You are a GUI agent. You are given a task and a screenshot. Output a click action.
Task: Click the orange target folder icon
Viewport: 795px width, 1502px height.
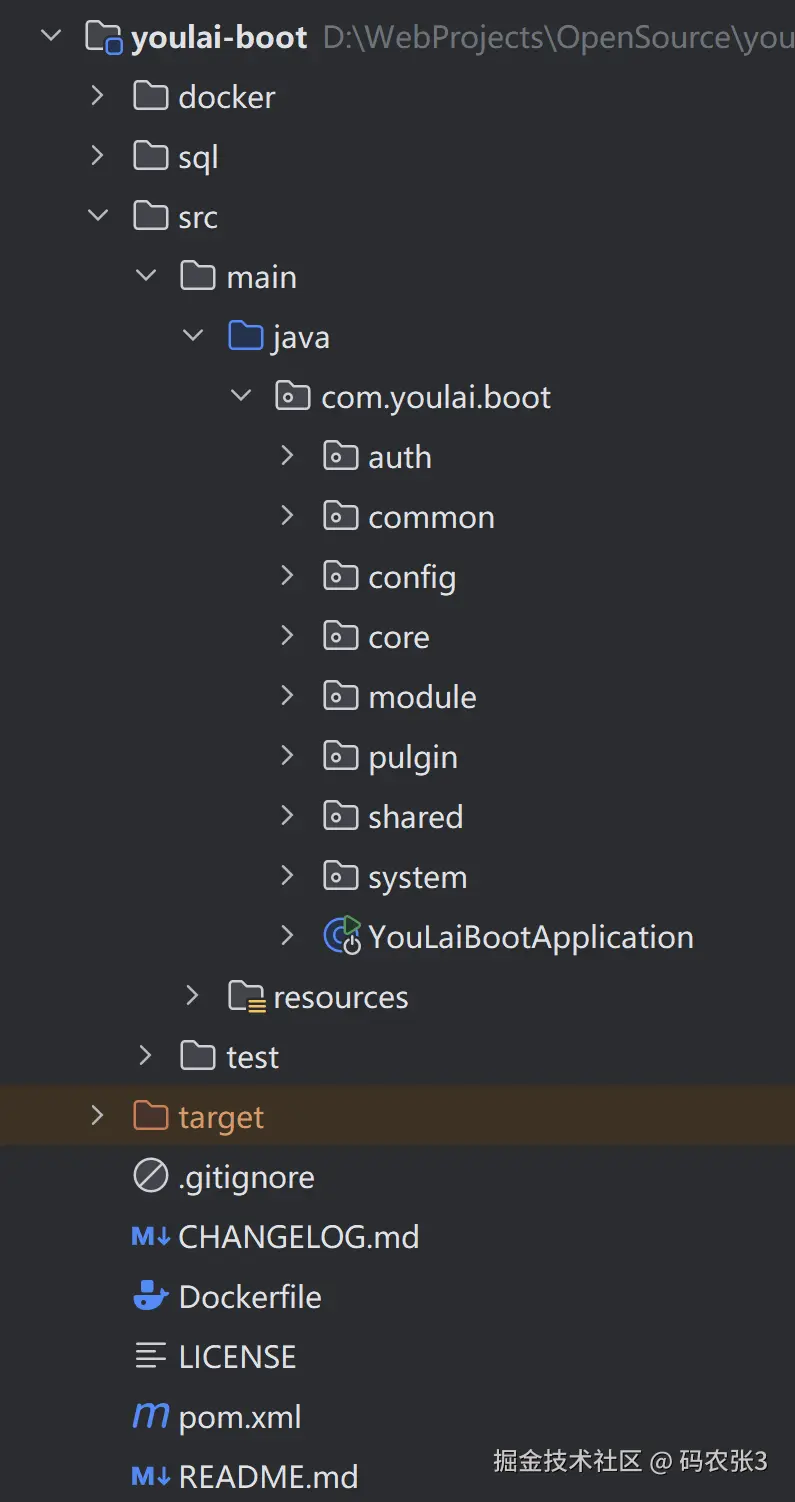coord(151,1116)
